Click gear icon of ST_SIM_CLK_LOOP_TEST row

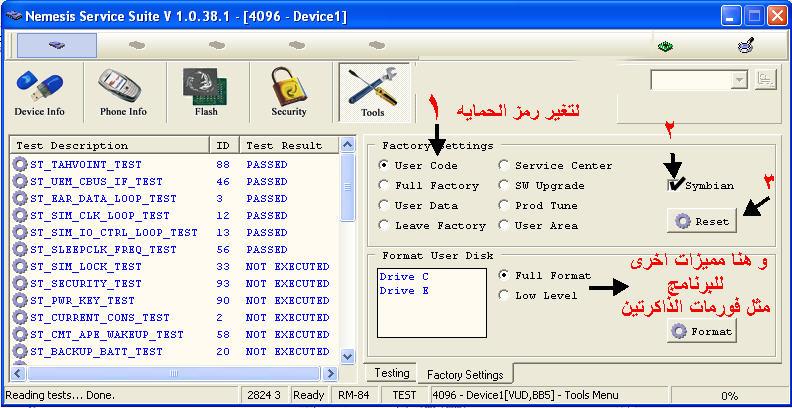coord(20,216)
